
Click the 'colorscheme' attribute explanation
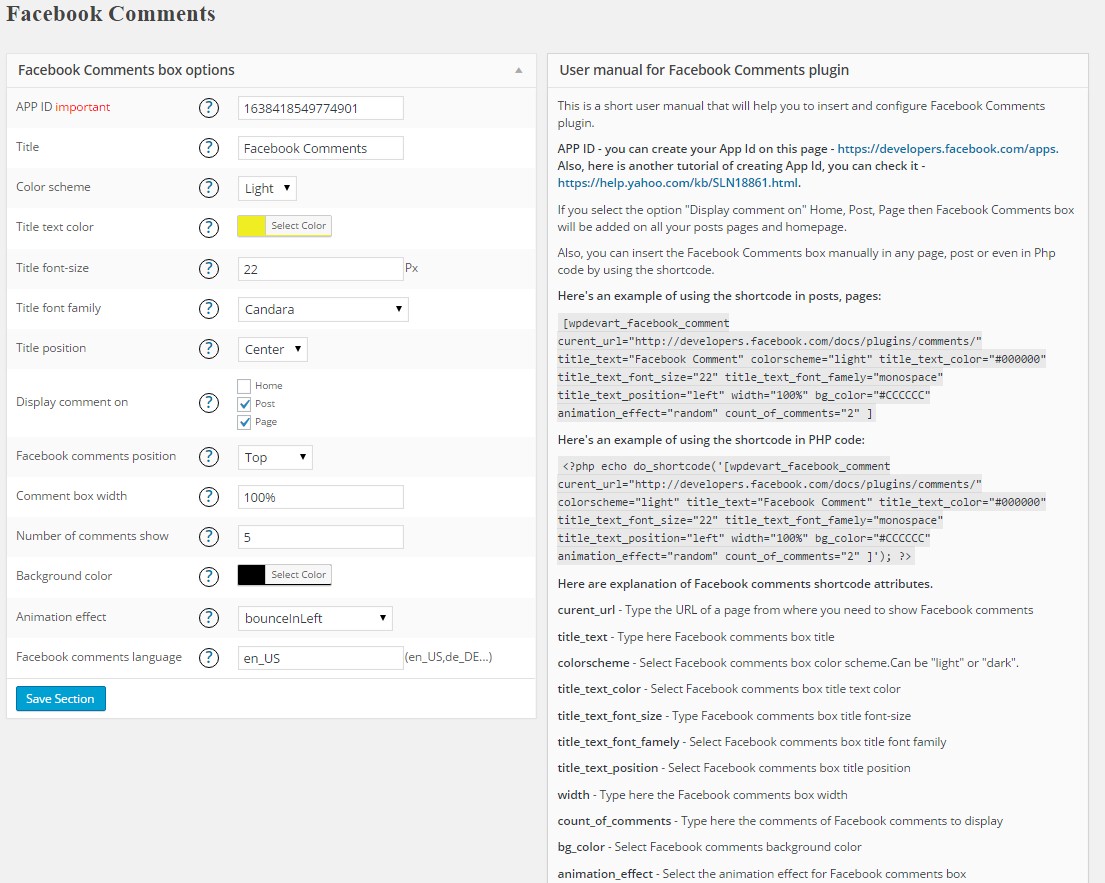[788, 663]
